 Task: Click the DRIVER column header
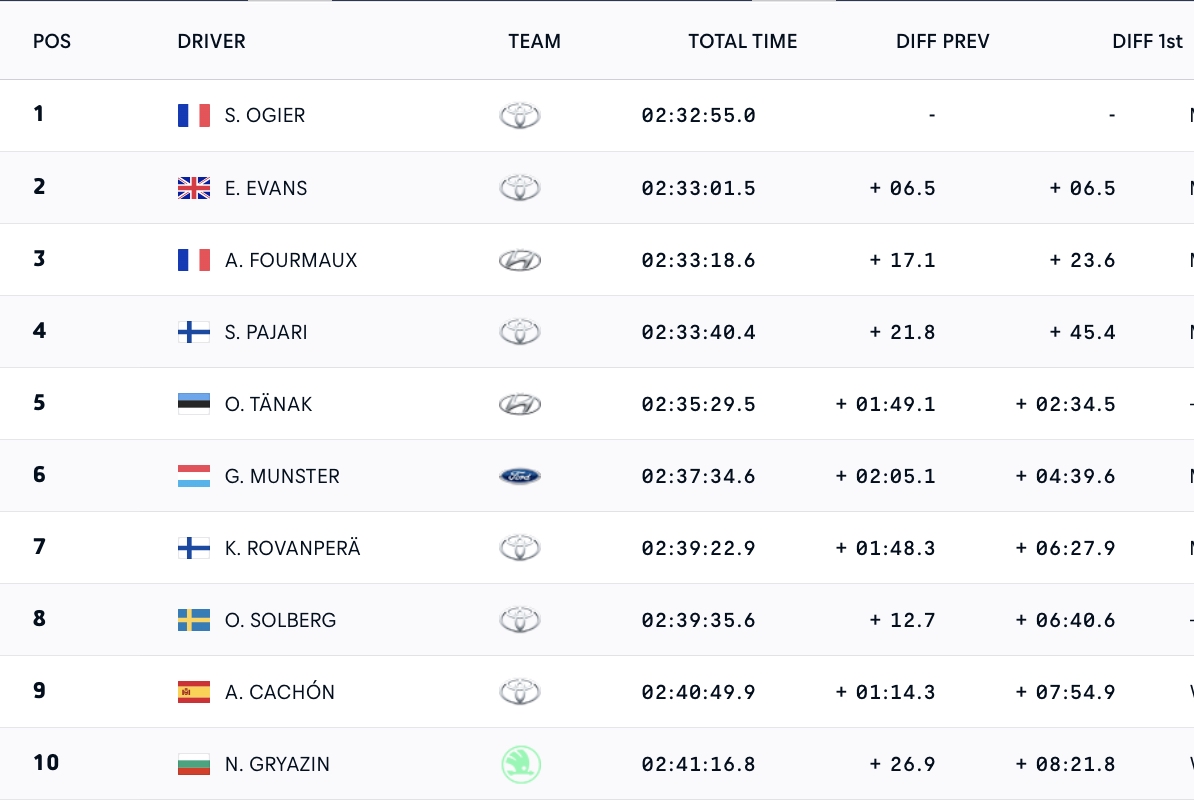click(x=211, y=41)
